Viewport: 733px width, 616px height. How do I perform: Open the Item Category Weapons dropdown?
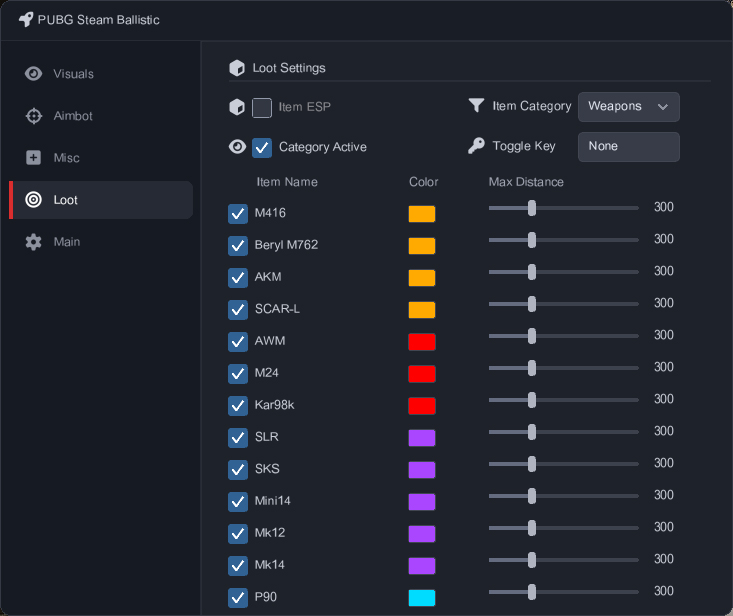pyautogui.click(x=629, y=107)
